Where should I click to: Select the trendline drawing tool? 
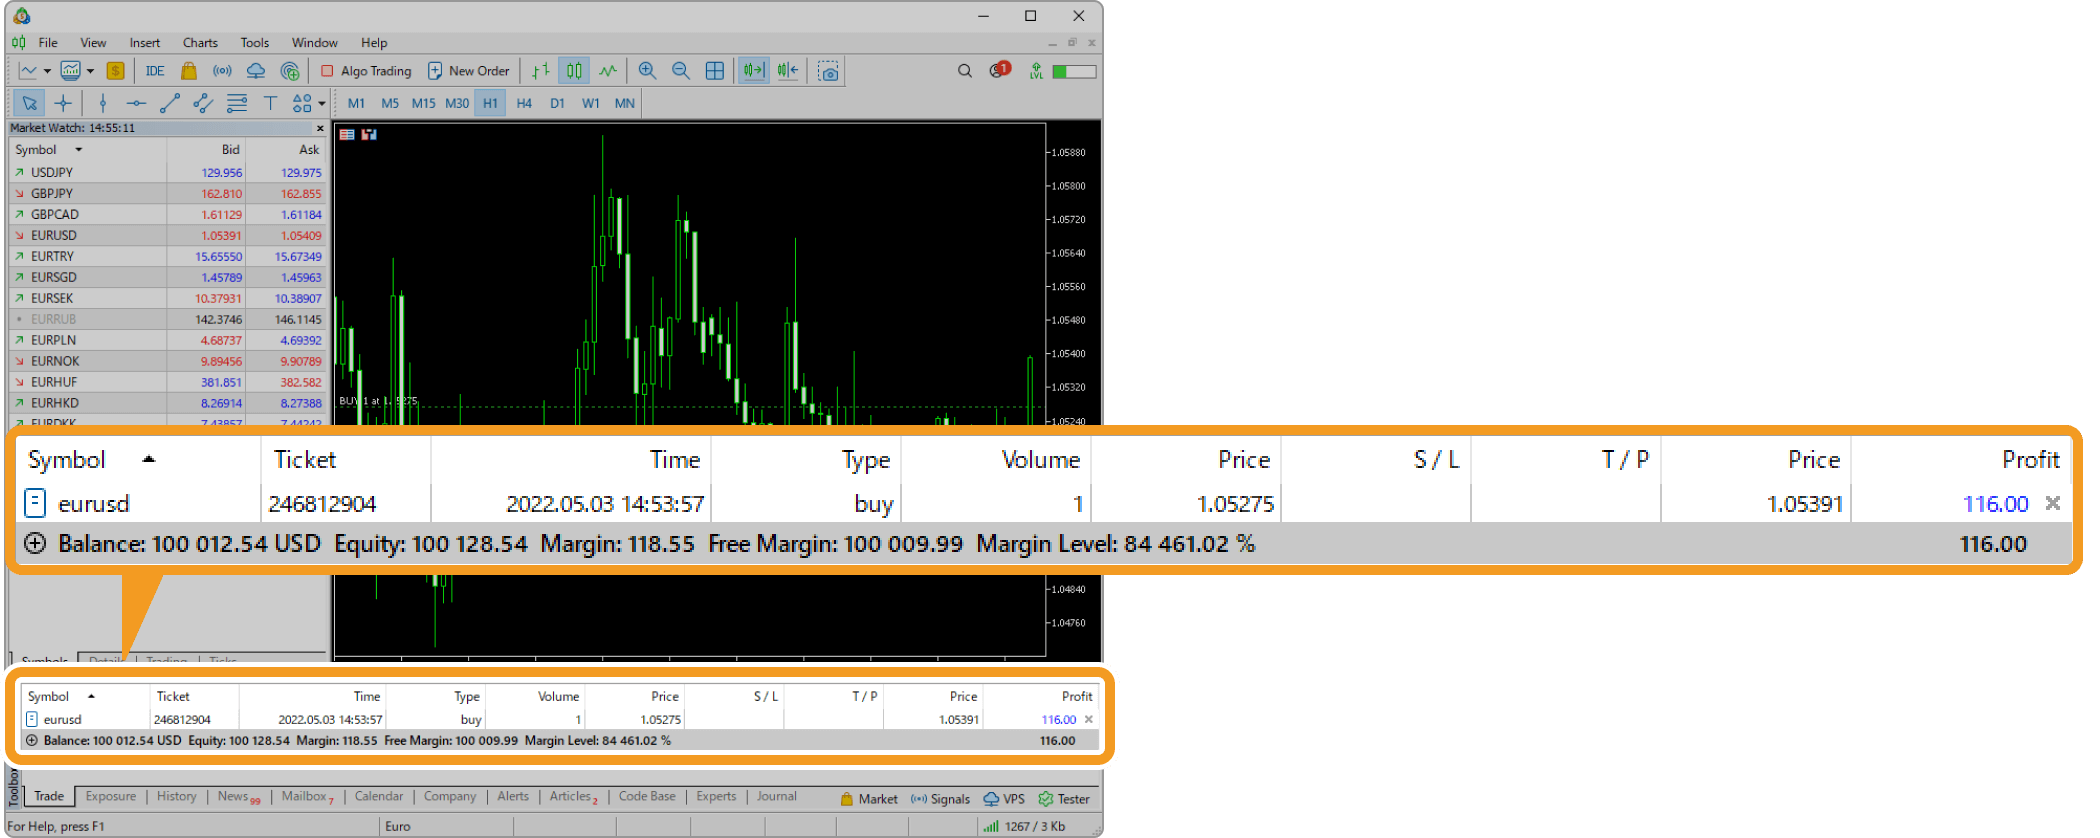click(x=169, y=103)
